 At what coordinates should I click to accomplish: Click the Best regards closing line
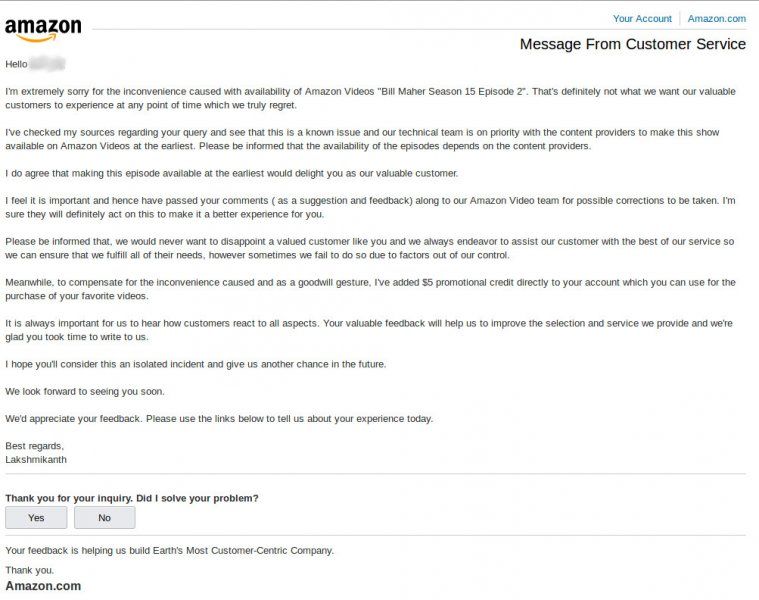[x=34, y=446]
